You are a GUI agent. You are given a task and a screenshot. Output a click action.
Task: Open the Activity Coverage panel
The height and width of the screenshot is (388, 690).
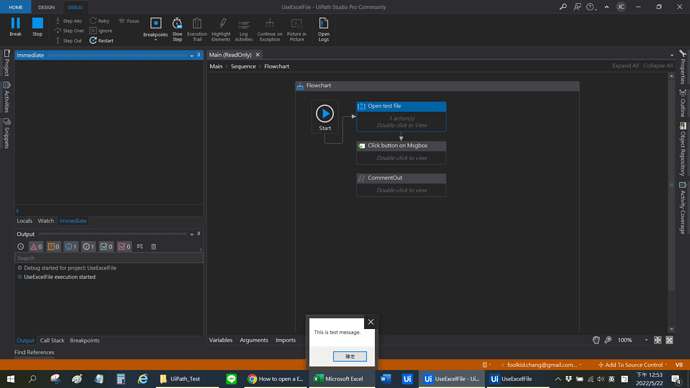683,208
